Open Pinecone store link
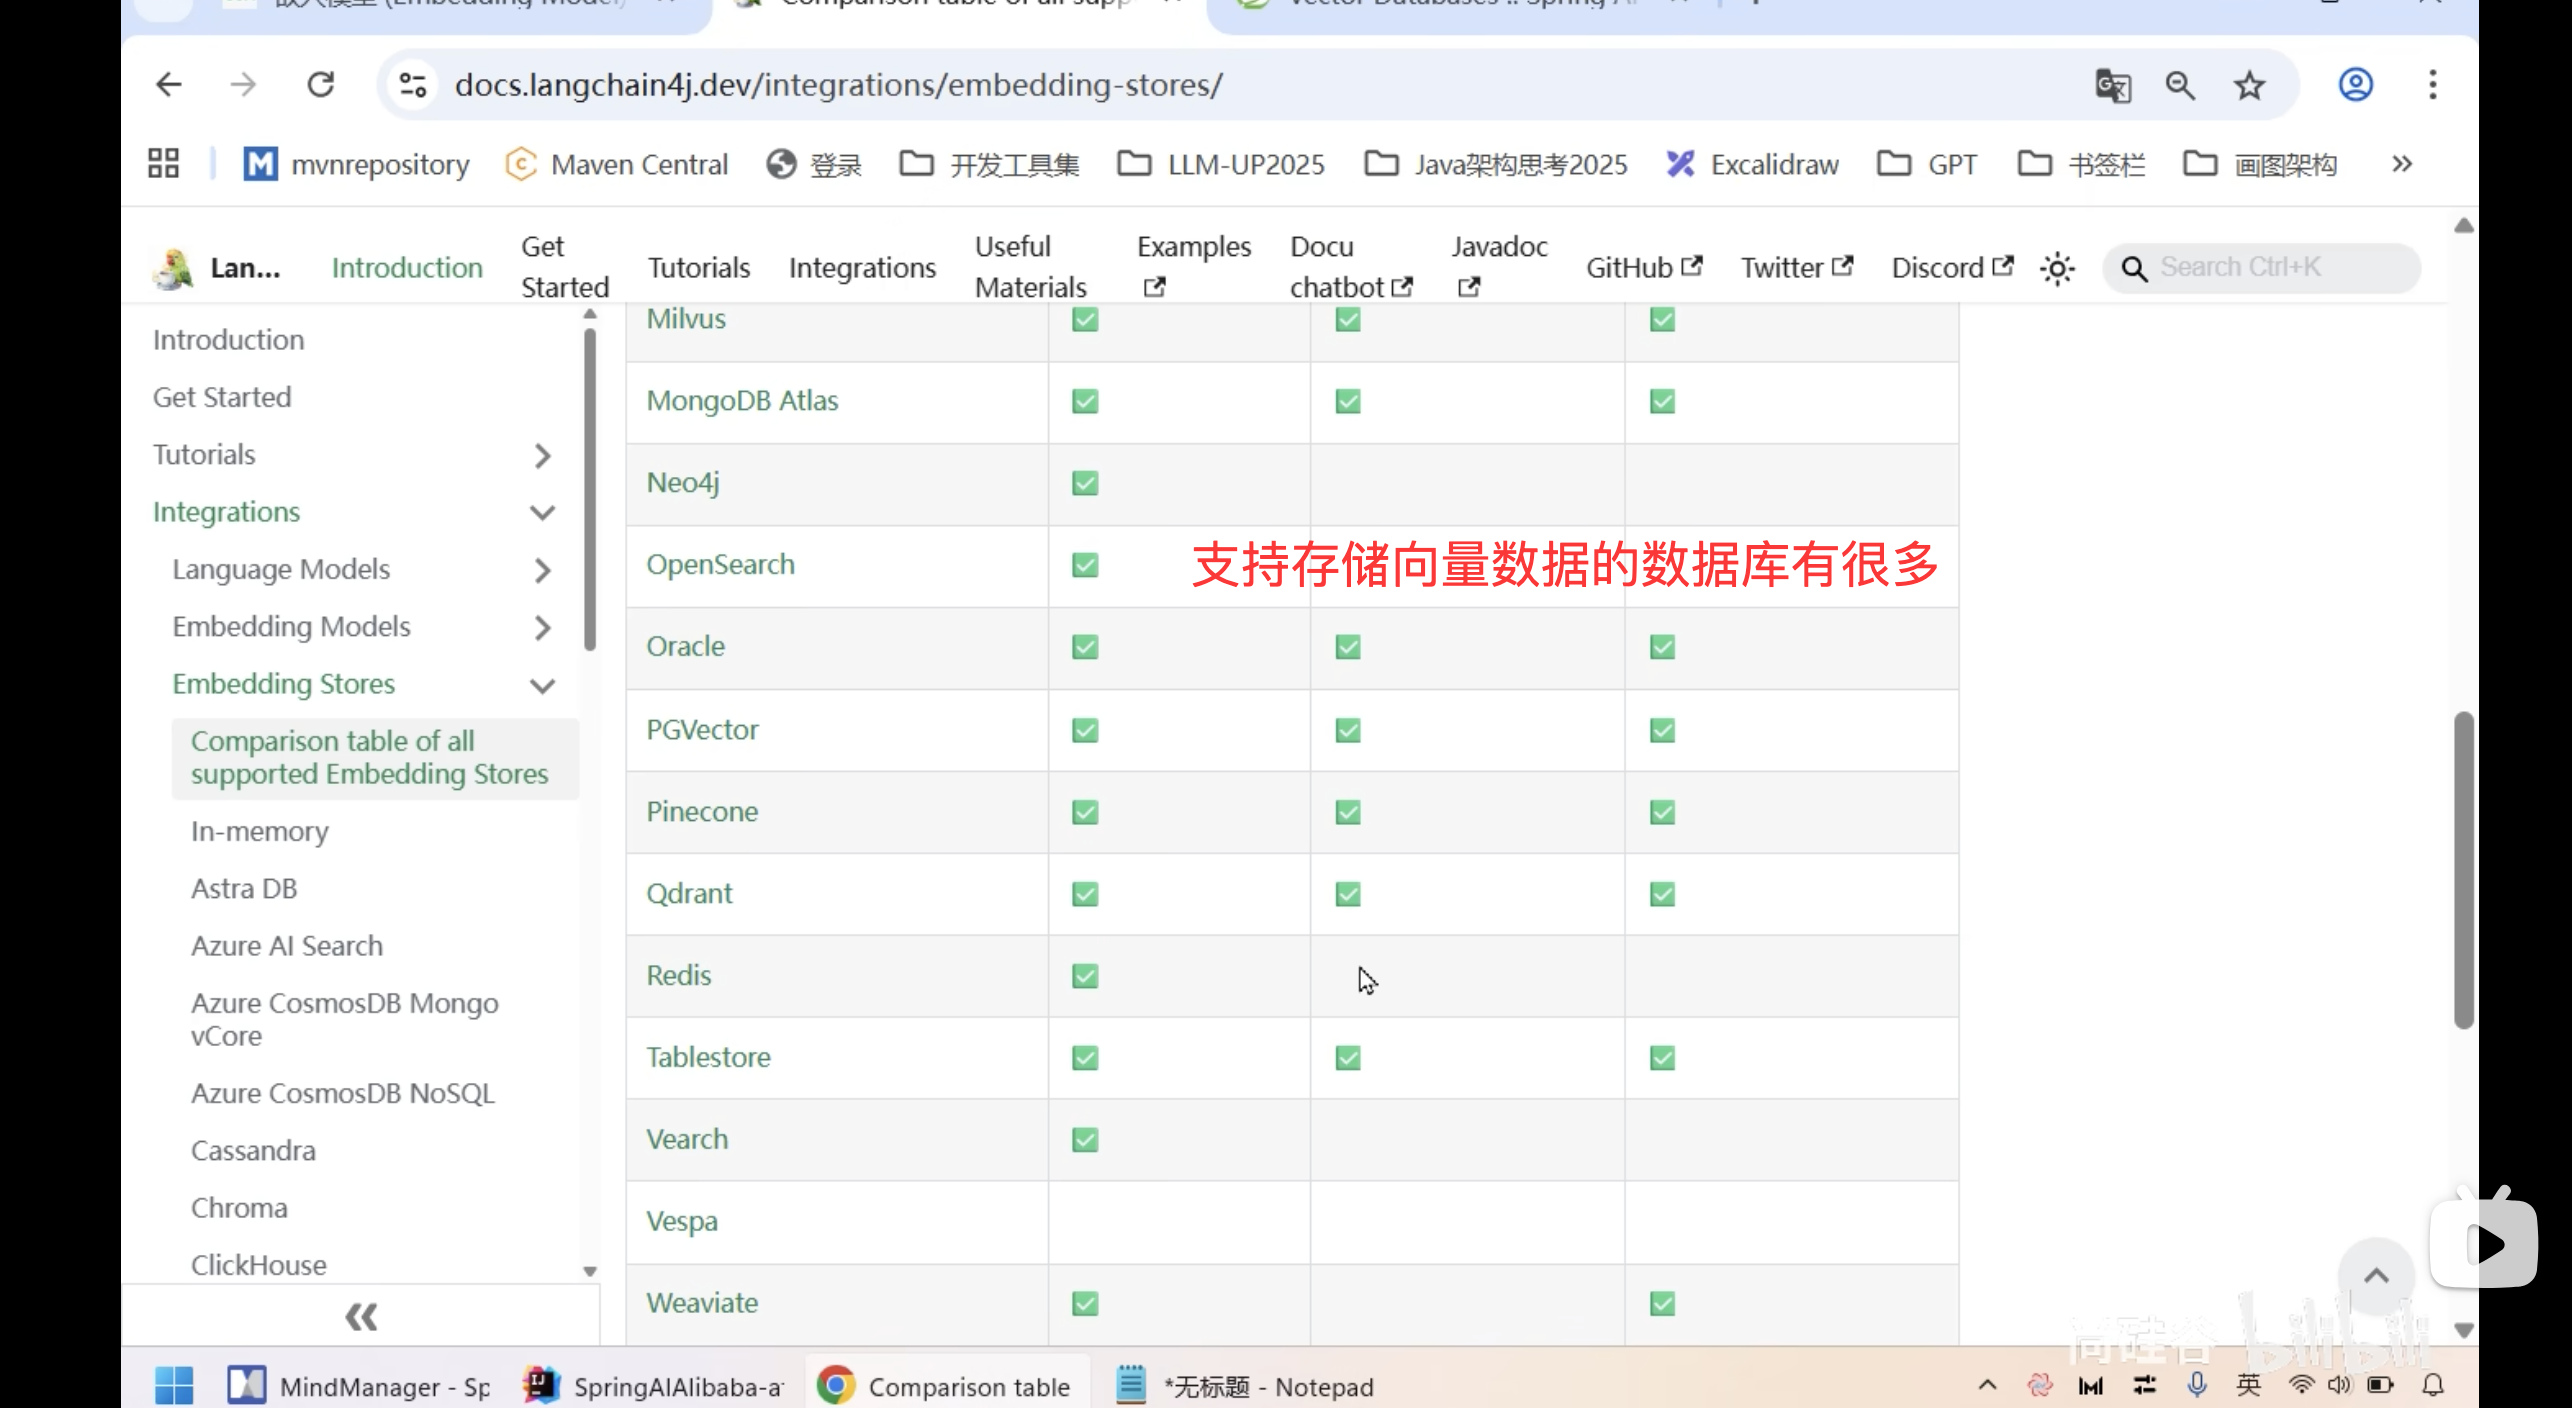 pyautogui.click(x=702, y=812)
